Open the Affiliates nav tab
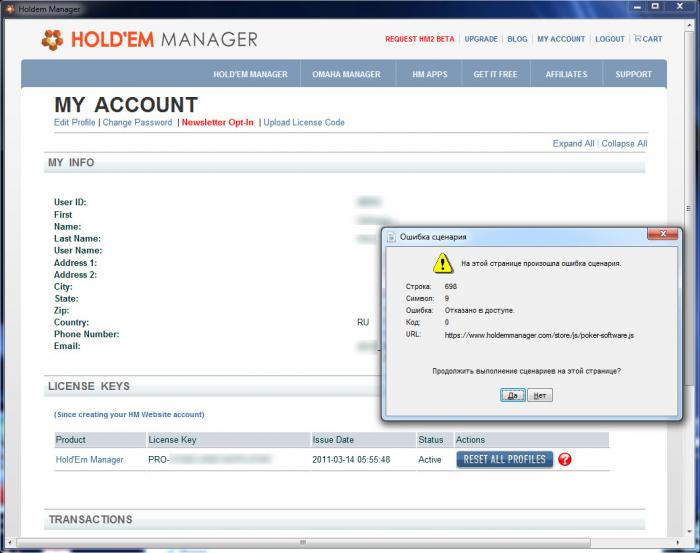The image size is (700, 553). click(x=566, y=74)
